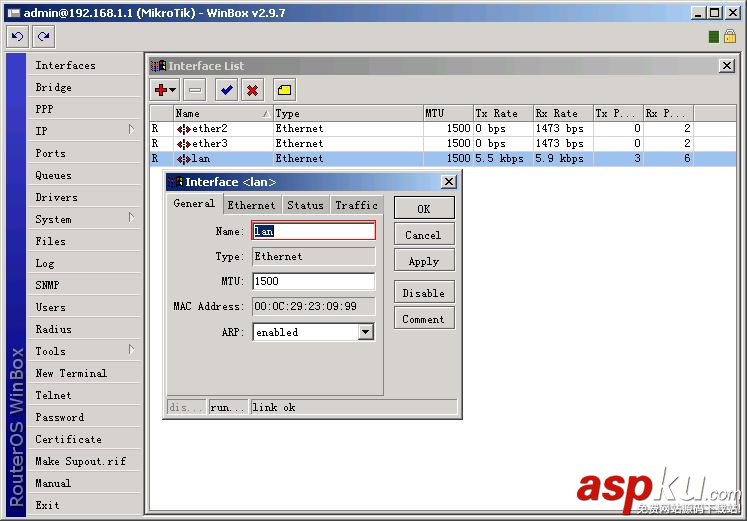Screen dimensions: 747x521
Task: Open the red plus Add interface dropdown
Action: coord(165,90)
